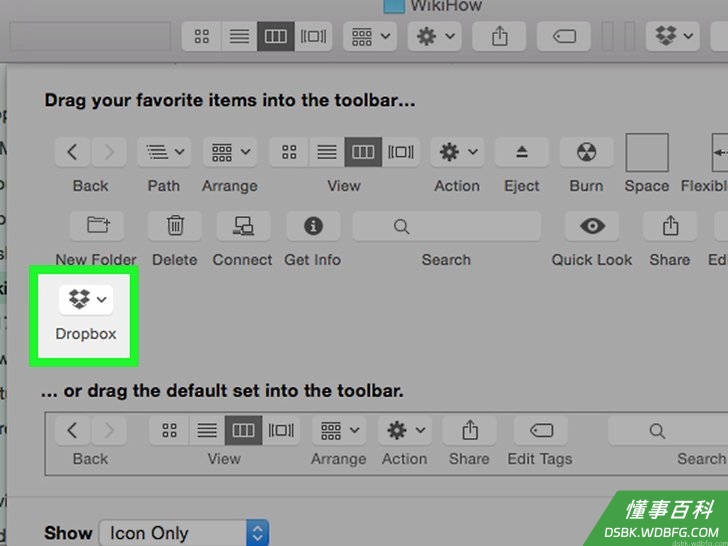The image size is (728, 546).
Task: Click the Back arrow in the items palette
Action: pos(72,152)
